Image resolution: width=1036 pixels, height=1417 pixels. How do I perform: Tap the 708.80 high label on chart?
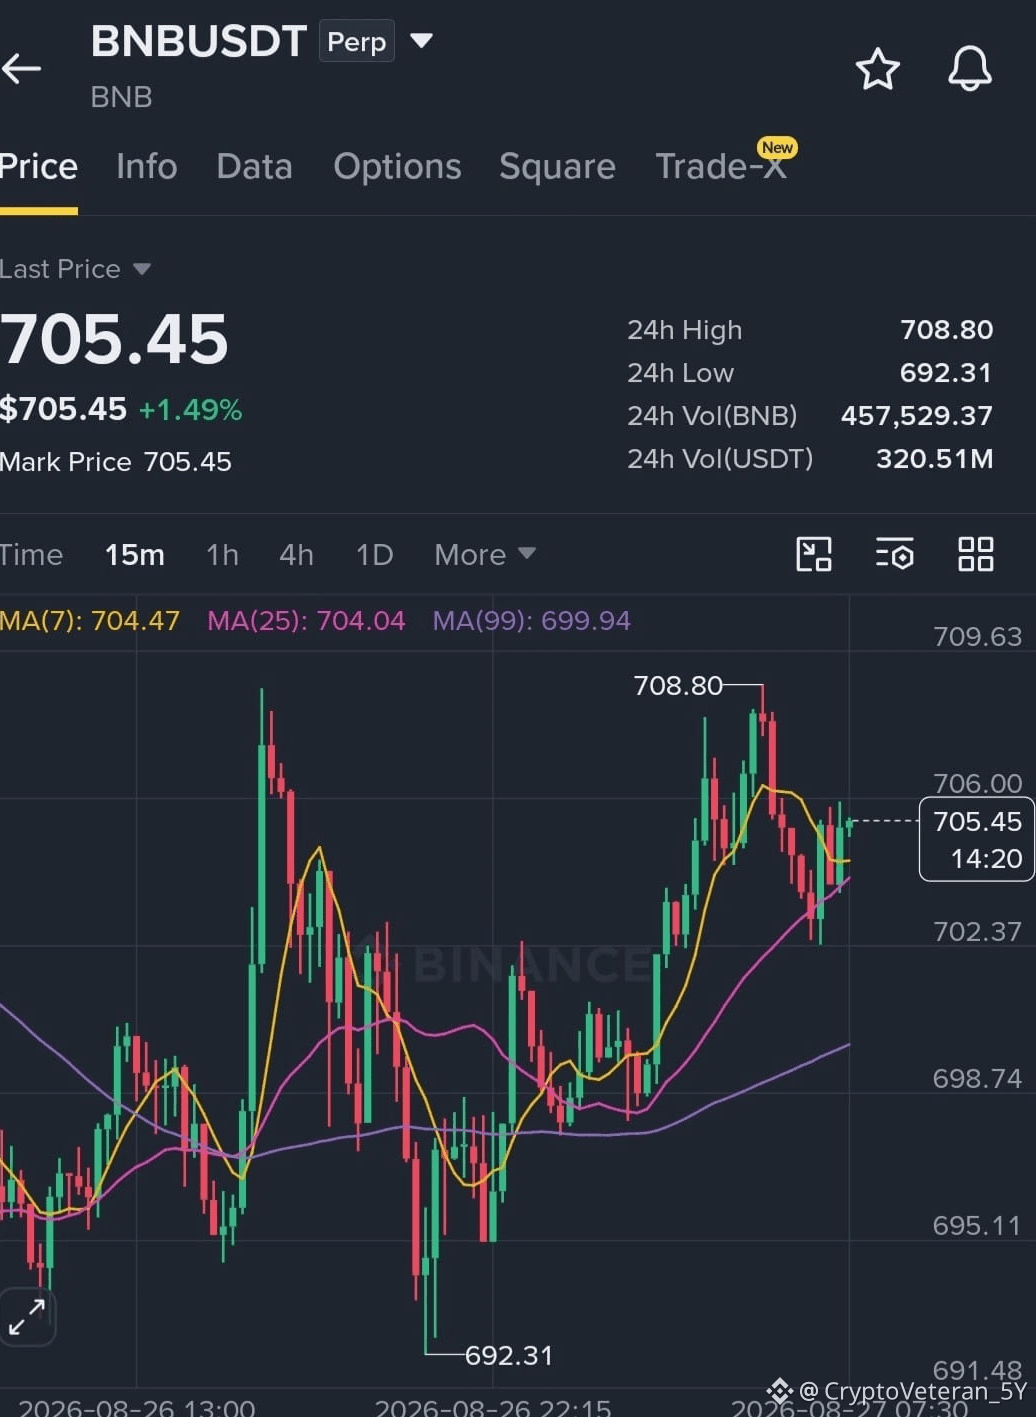tap(678, 685)
